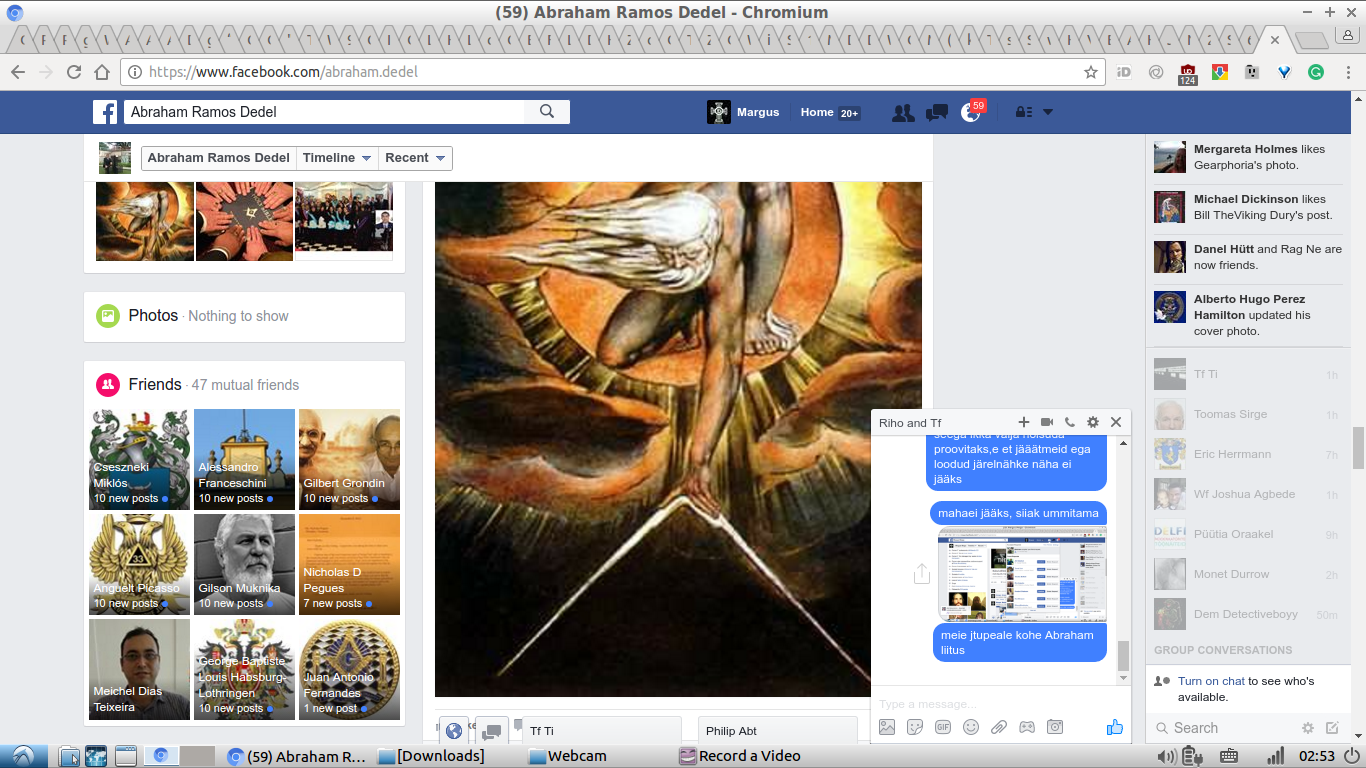Click the extension icon showing 124 badge
The height and width of the screenshot is (768, 1366).
click(x=1188, y=74)
